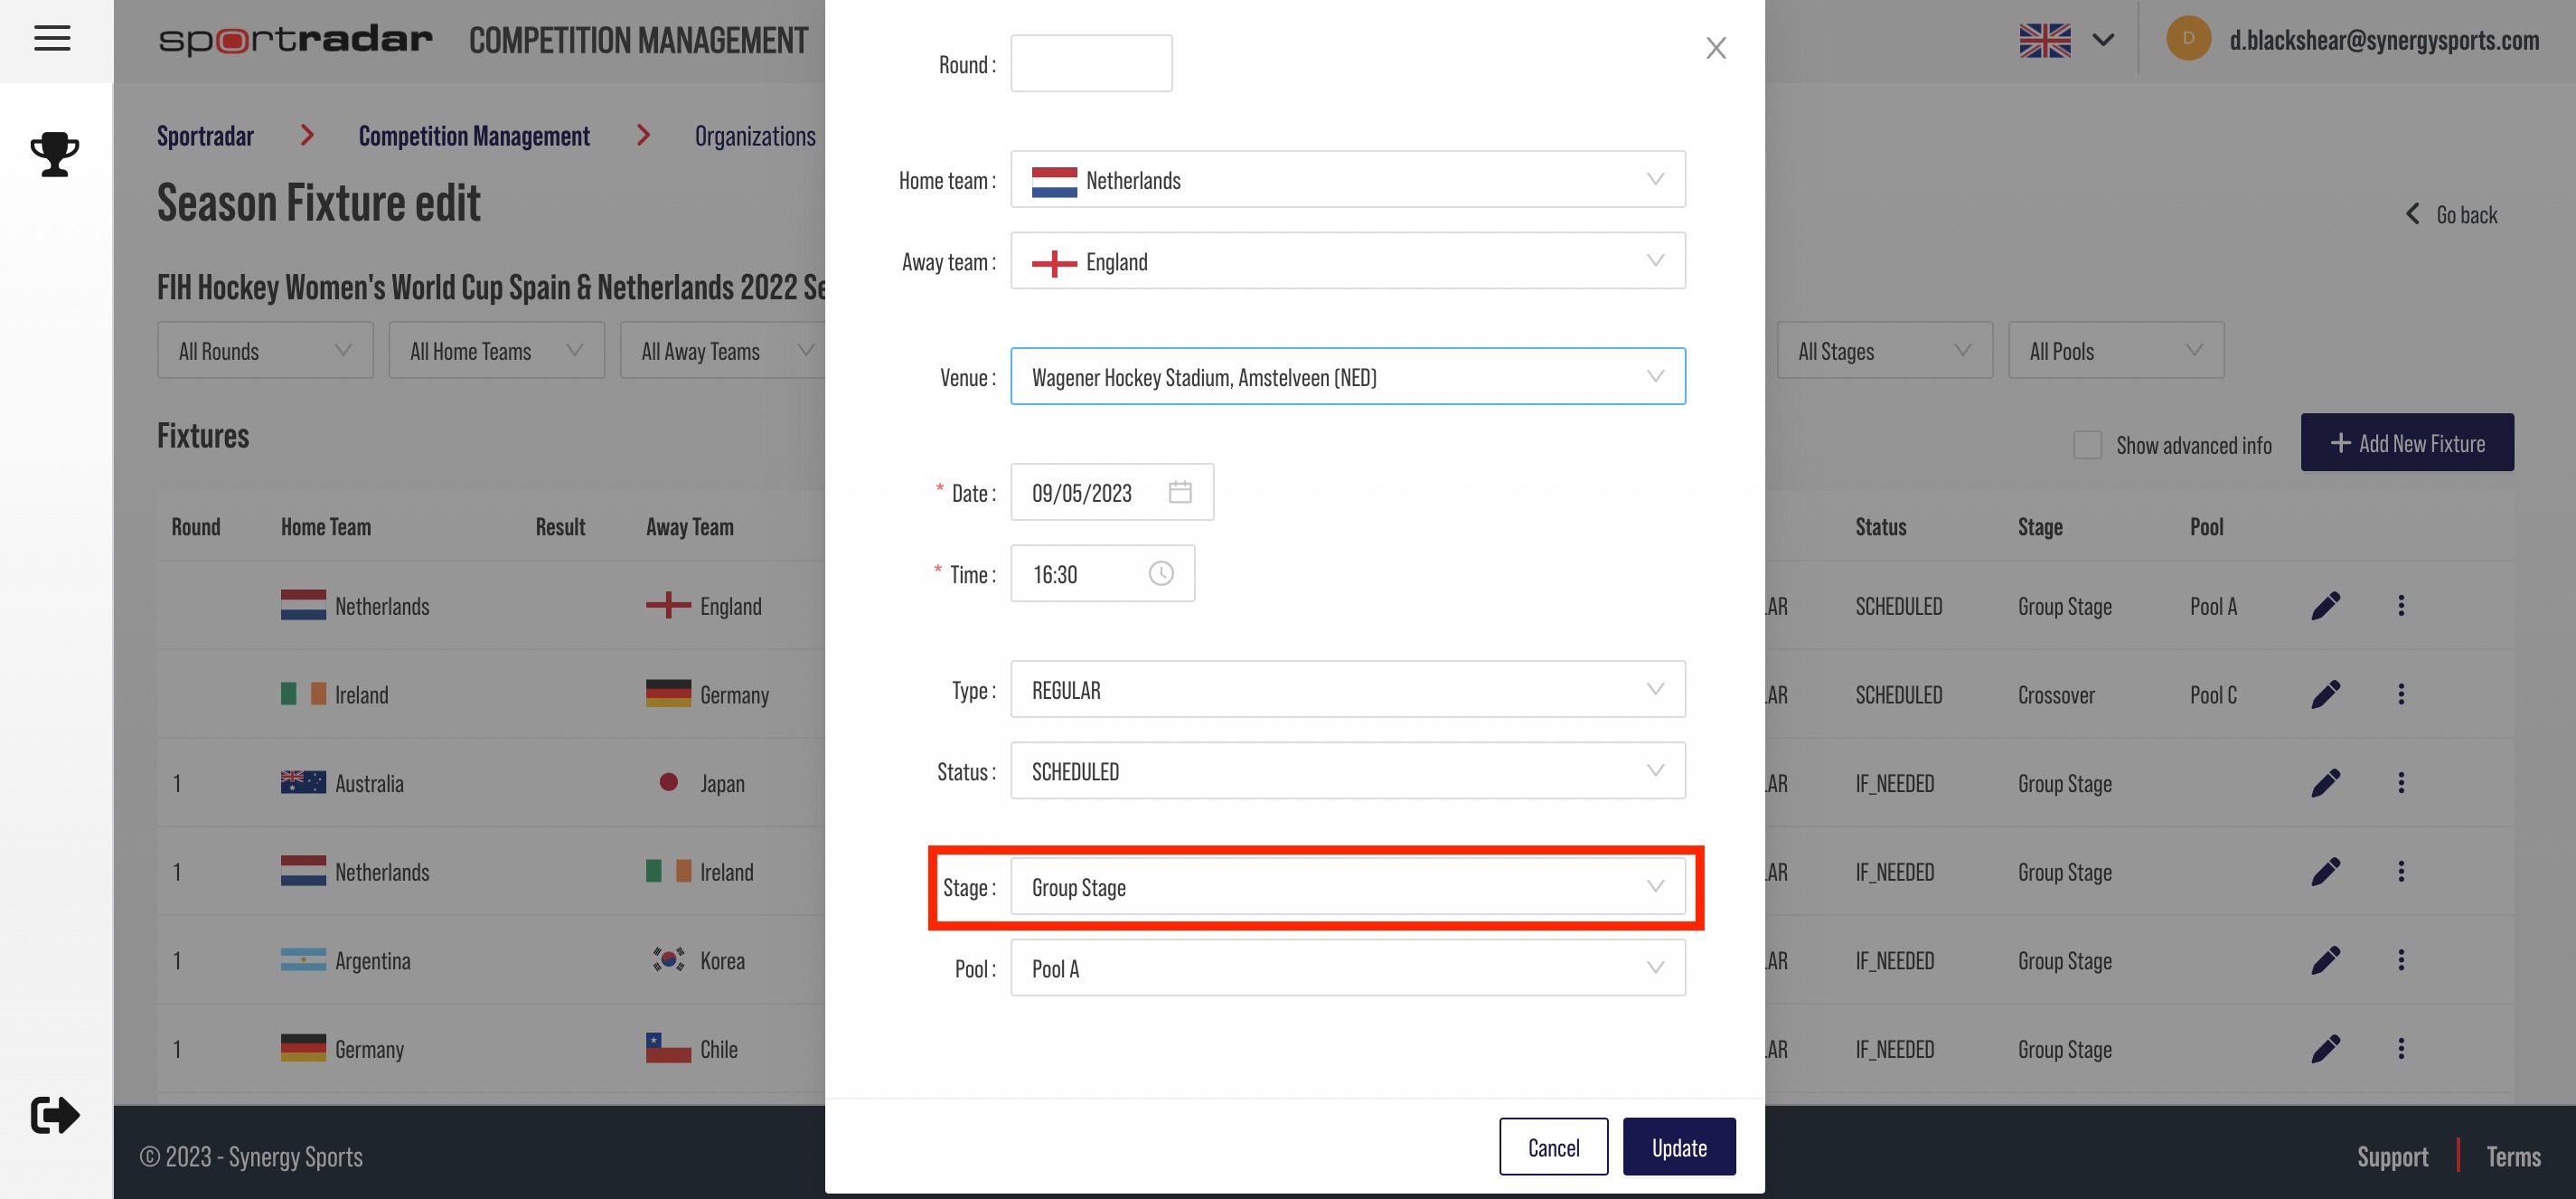Open the Type dropdown showing REGULAR
This screenshot has width=2576, height=1199.
point(1347,690)
